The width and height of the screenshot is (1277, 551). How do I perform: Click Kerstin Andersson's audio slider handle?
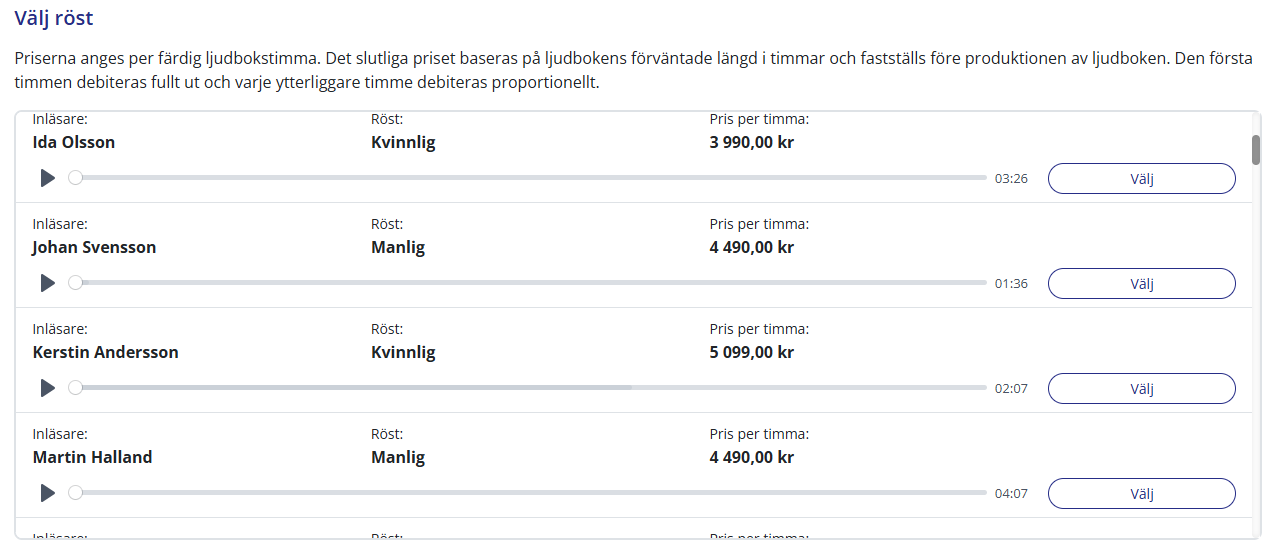click(75, 388)
